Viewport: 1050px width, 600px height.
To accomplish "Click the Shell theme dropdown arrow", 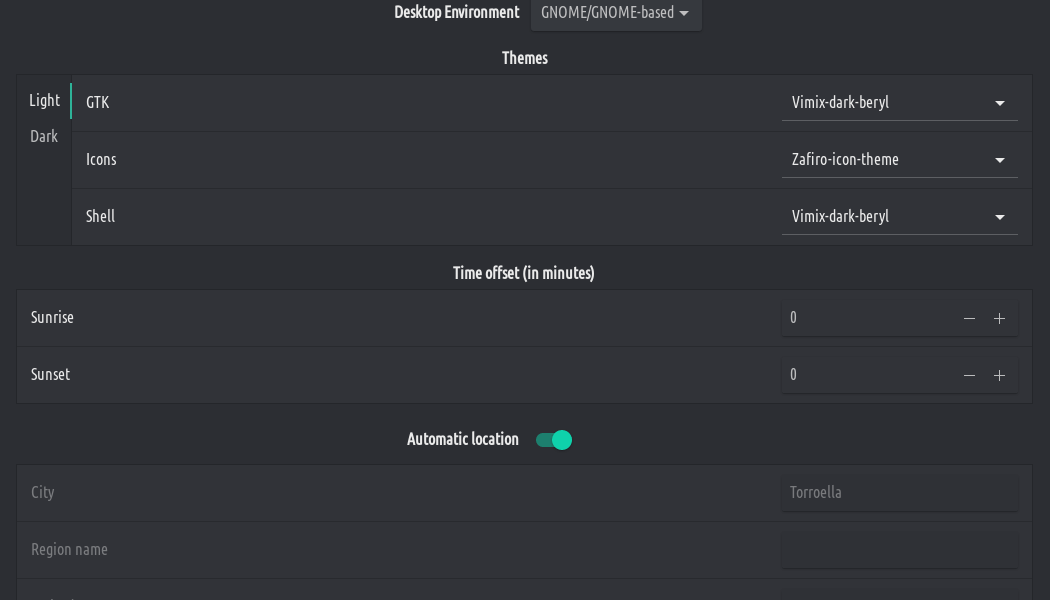I will pos(1000,217).
